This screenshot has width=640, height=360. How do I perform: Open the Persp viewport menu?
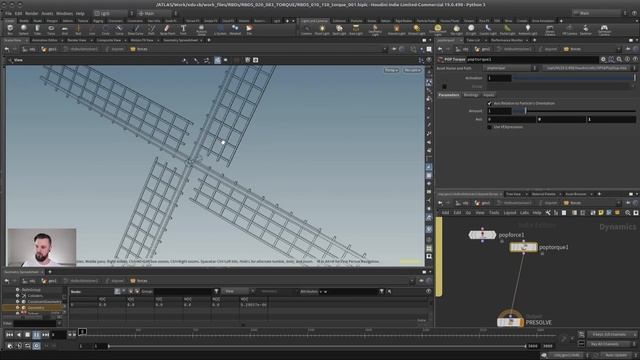391,70
